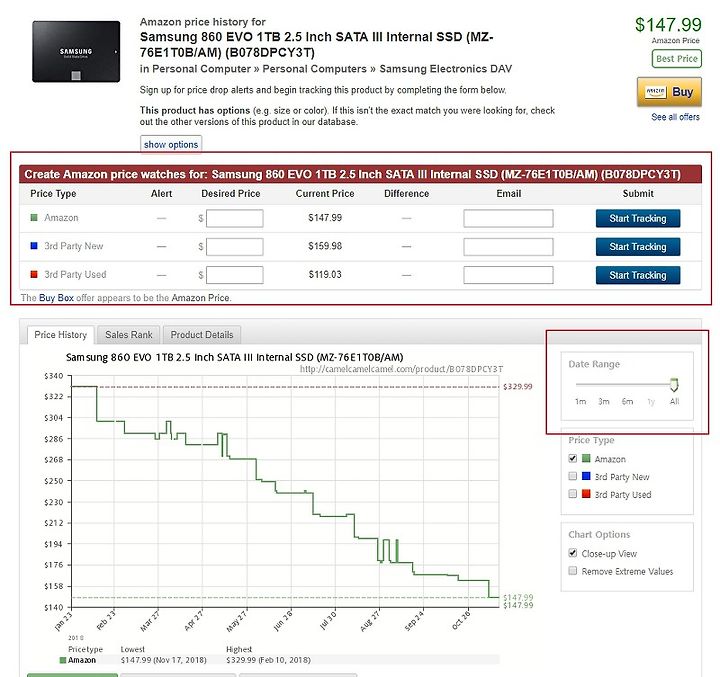The image size is (720, 677).
Task: Click the green Amazon swatch in Price Type panel
Action: pos(586,458)
